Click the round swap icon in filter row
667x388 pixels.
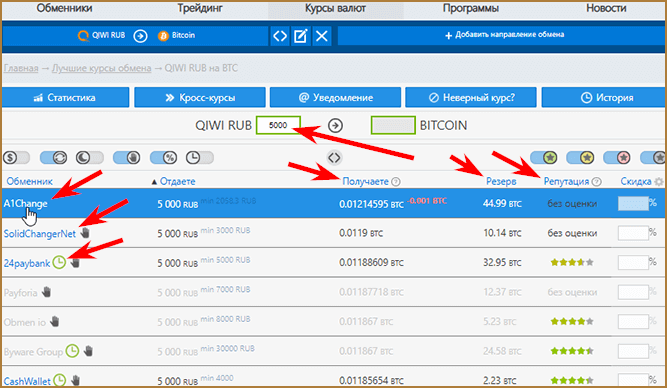click(334, 158)
